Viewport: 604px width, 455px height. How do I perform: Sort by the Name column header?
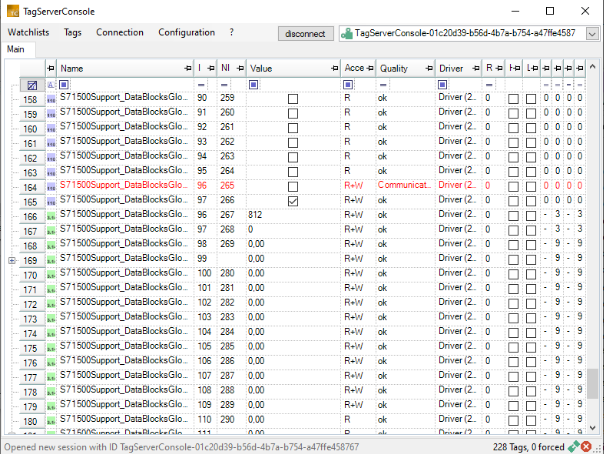72,69
